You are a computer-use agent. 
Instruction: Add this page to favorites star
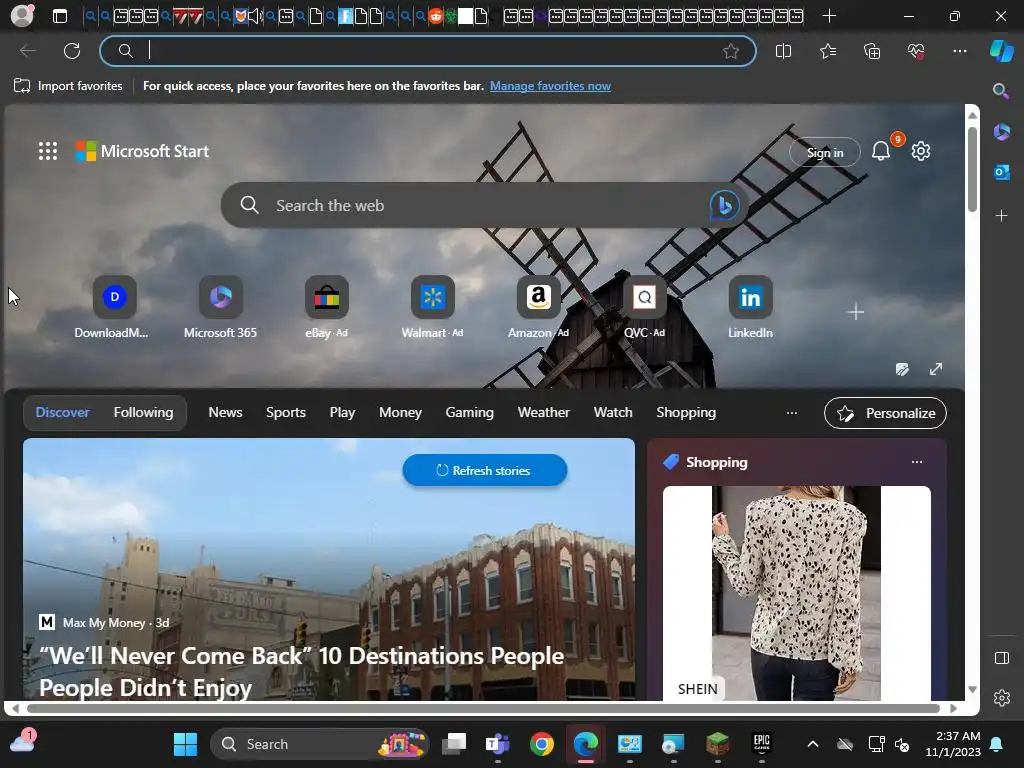(731, 51)
